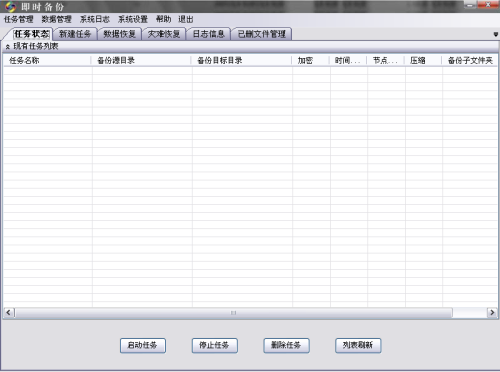Switch to the 灾难恢复 tab
Viewport: 500px width, 372px height.
[164, 34]
